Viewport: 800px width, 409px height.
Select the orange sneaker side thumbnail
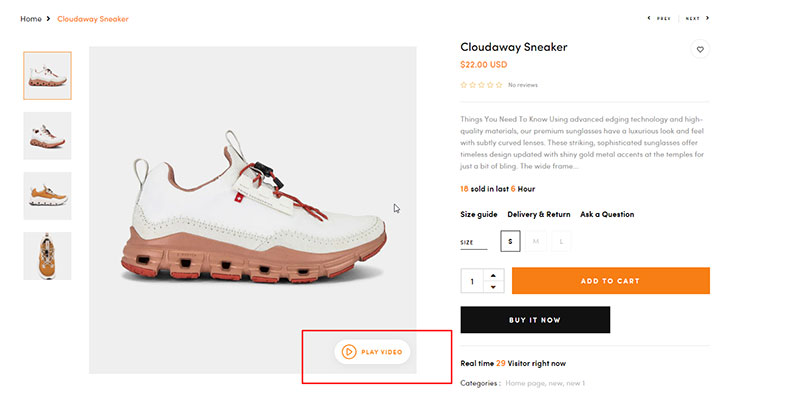pos(47,196)
